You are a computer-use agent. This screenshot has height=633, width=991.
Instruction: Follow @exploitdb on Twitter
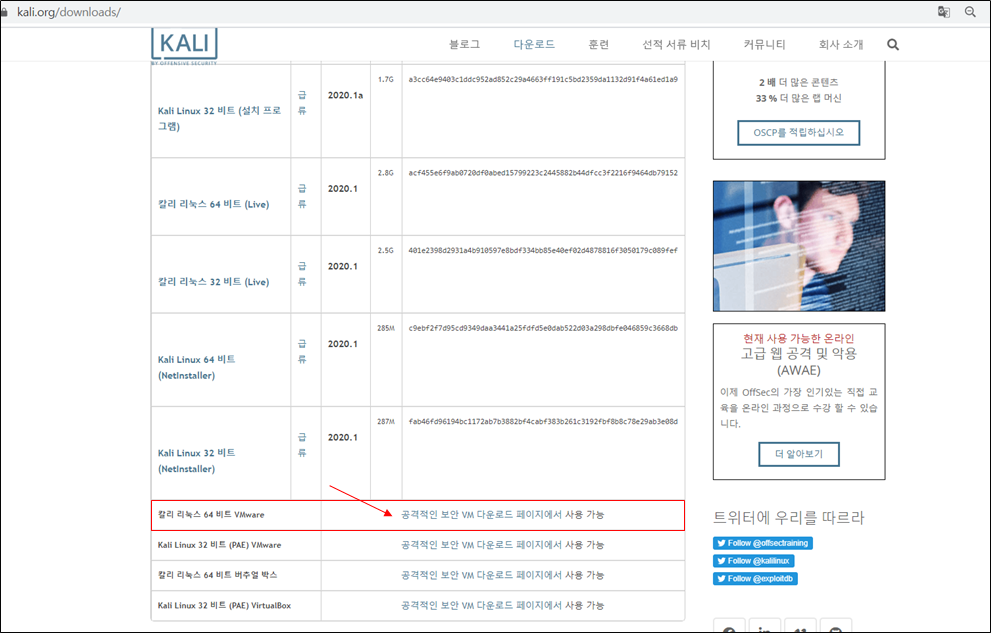click(755, 579)
